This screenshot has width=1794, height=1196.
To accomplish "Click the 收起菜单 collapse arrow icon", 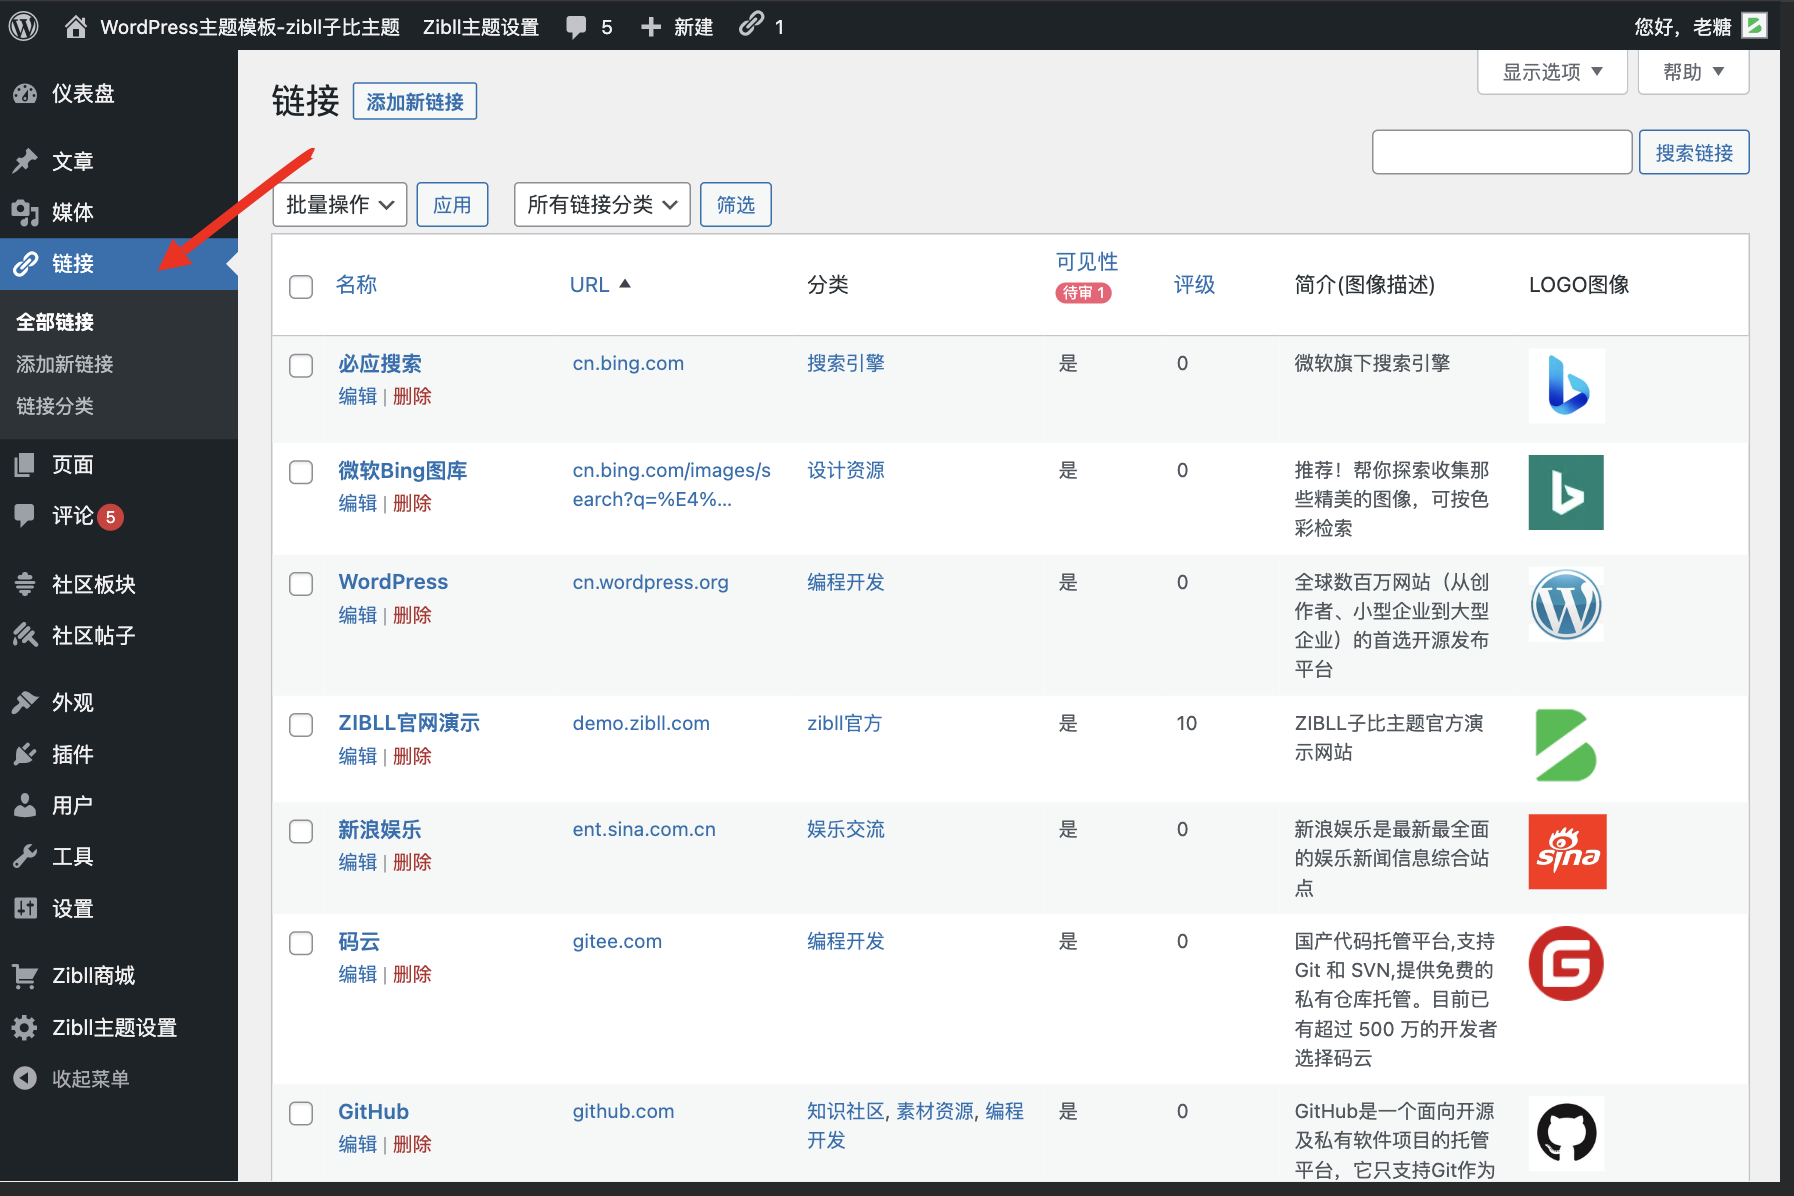I will coord(25,1079).
